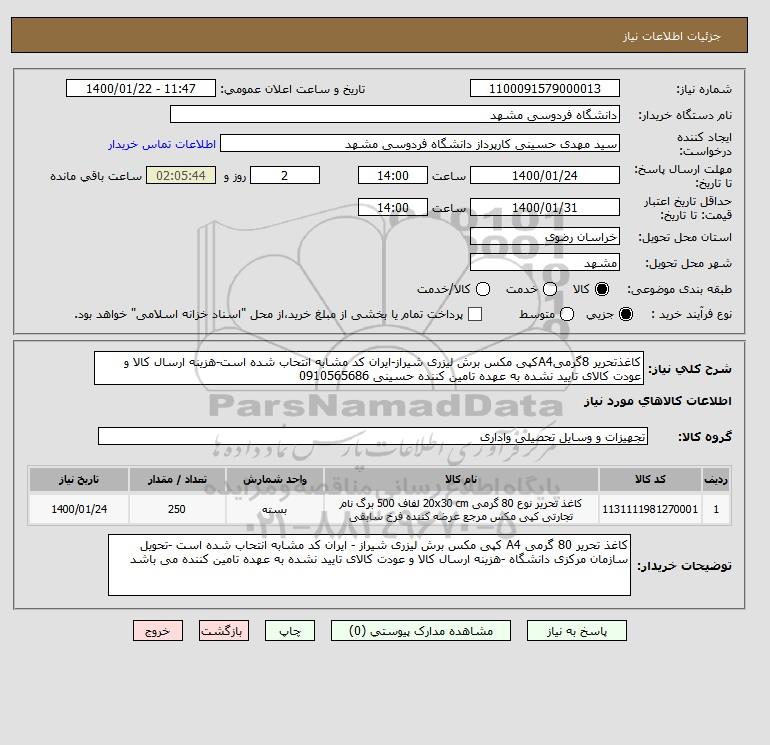Click the buyer notes توضیحات خریدار text area
Viewport: 770px width, 745px height.
coord(369,565)
